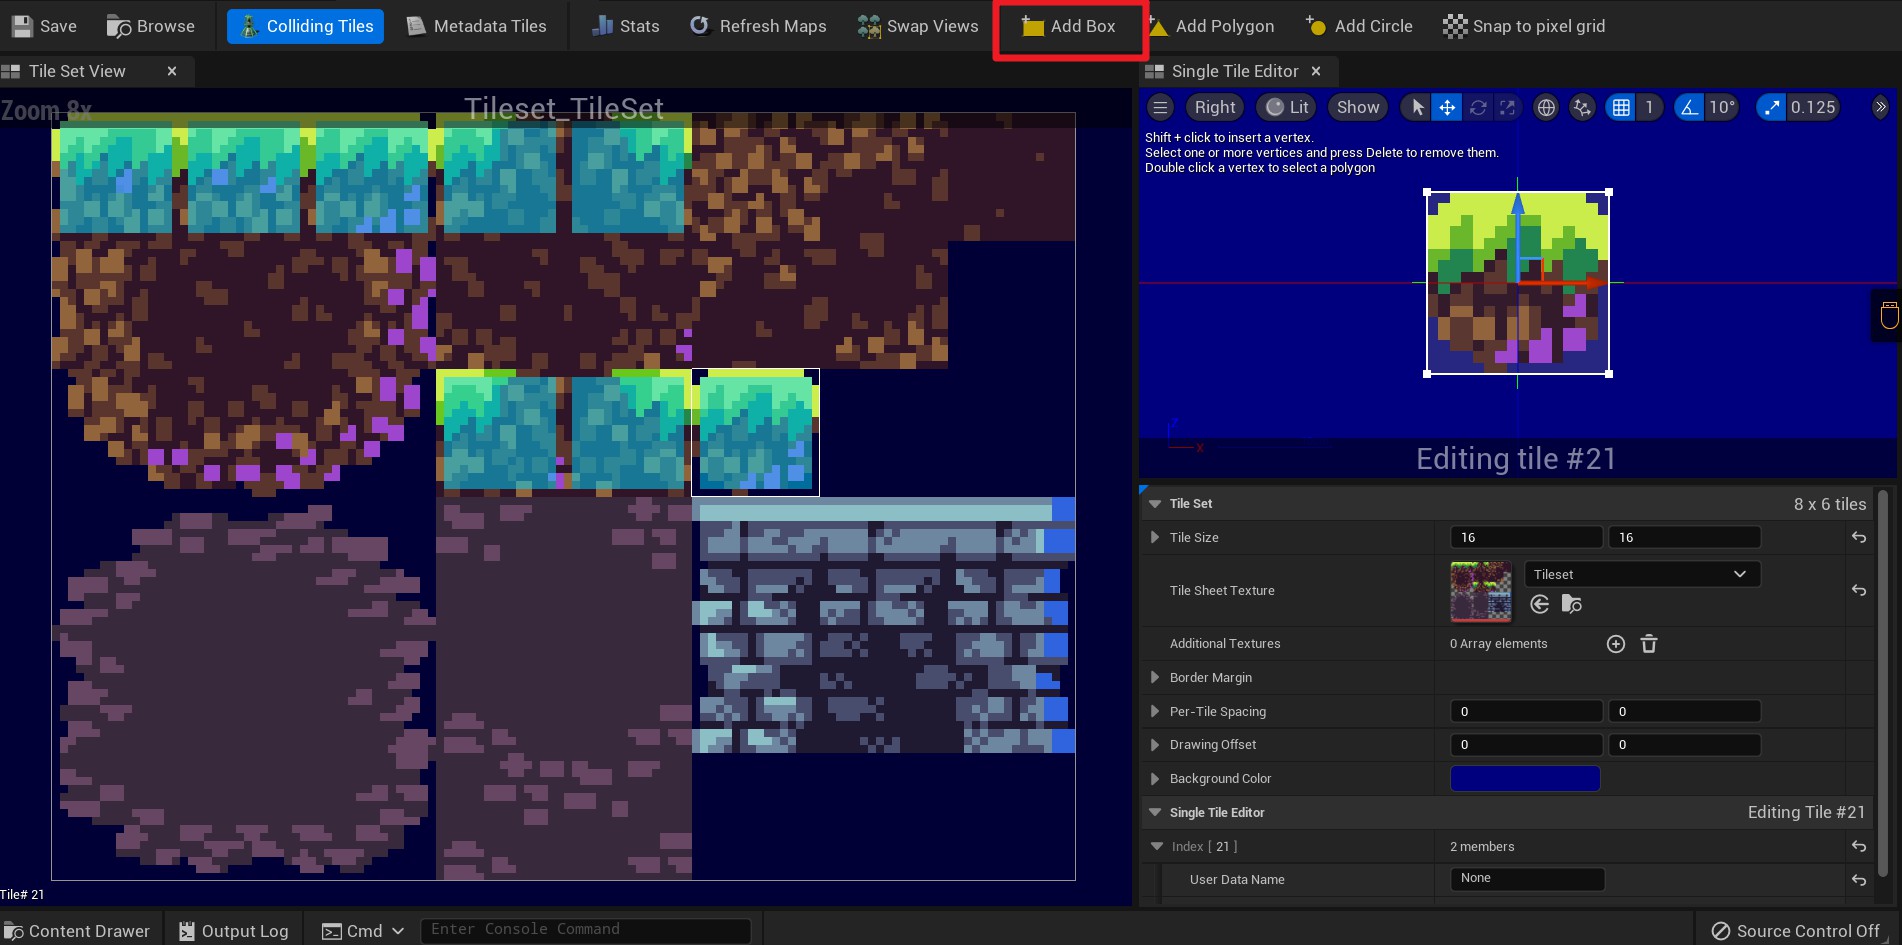This screenshot has height=945, width=1902.
Task: Select the Tile Set View tab
Action: 77,71
